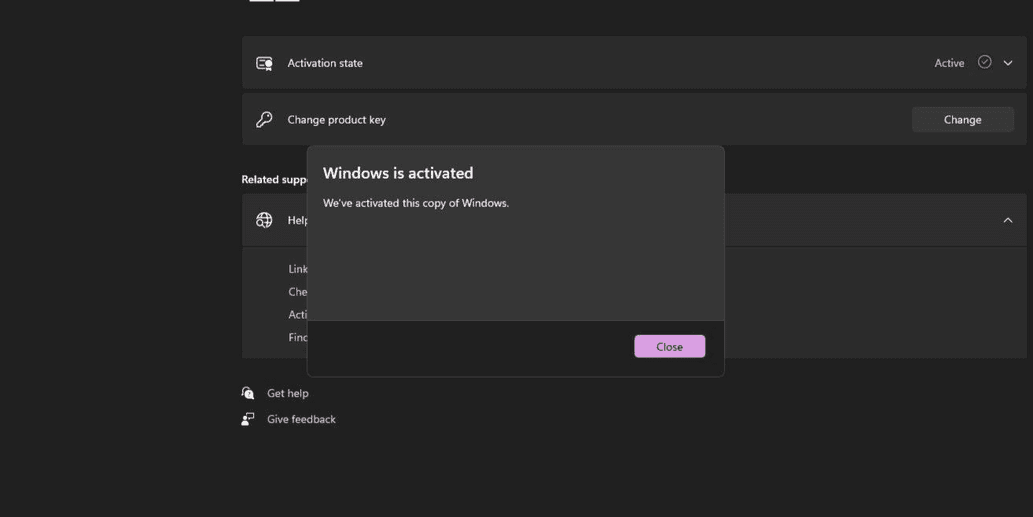Click the key icon beside Change product key
Image resolution: width=1033 pixels, height=517 pixels.
tap(264, 119)
